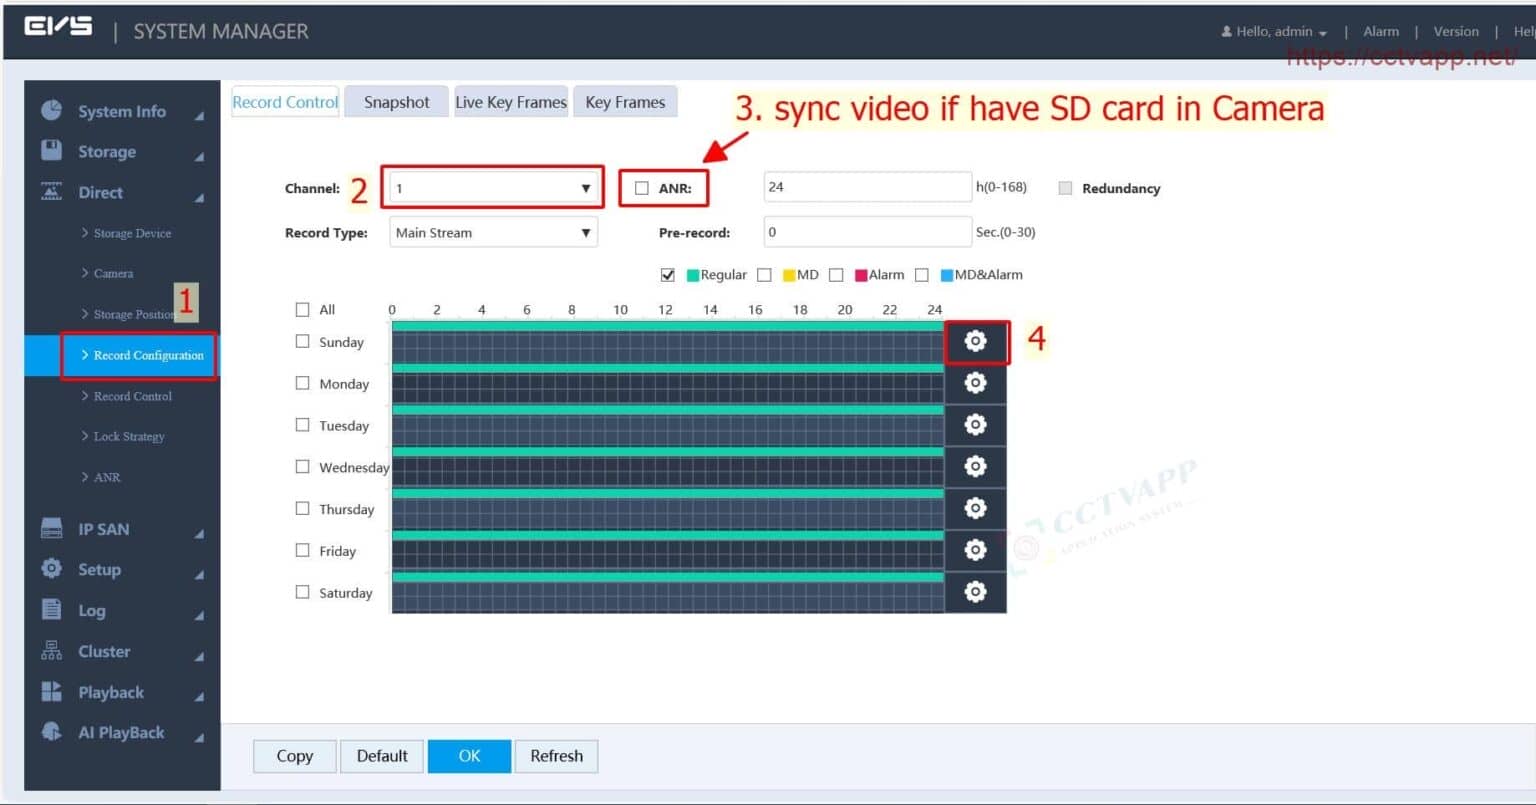This screenshot has height=805, width=1536.
Task: Open the Key Frames tab
Action: (x=625, y=101)
